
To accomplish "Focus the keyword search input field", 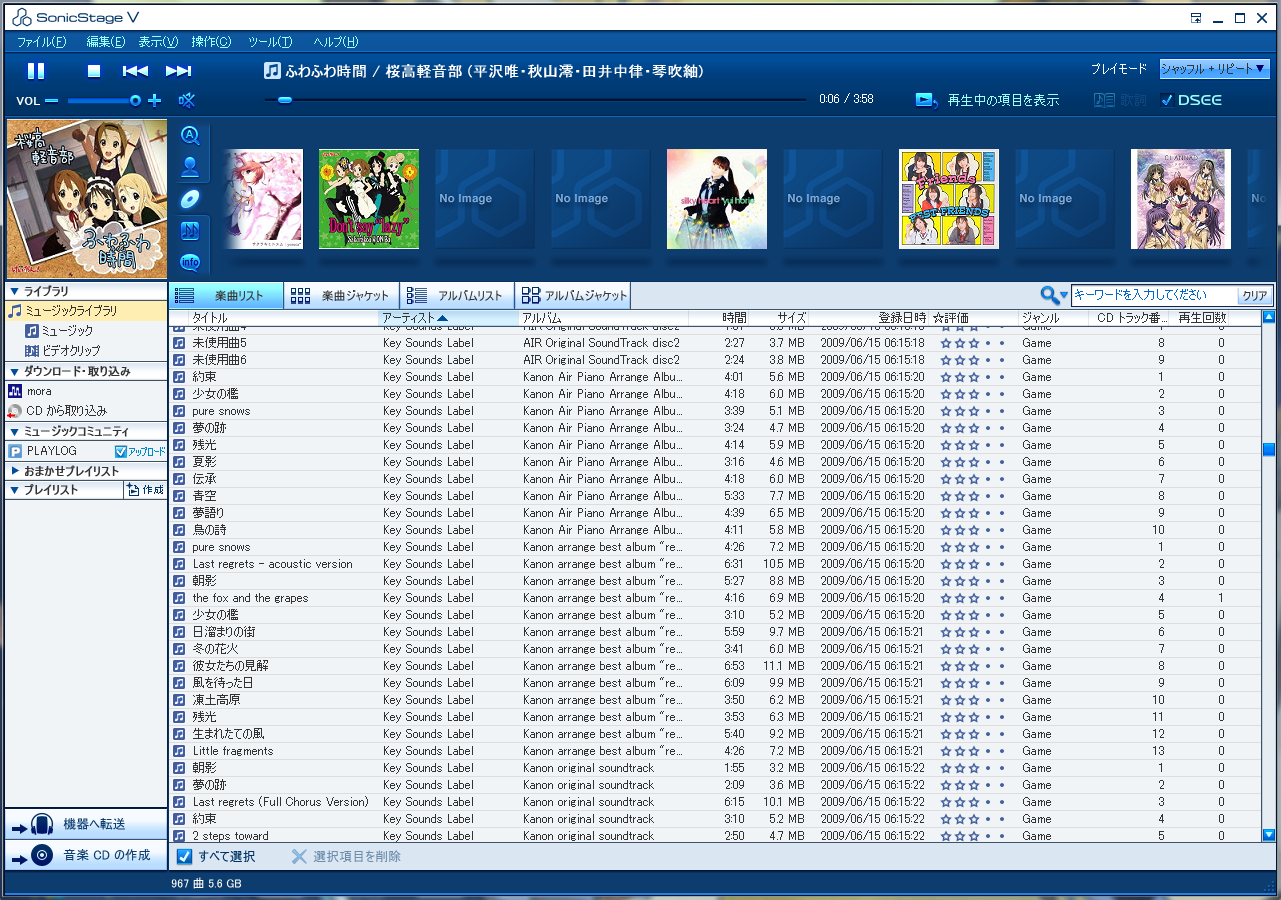I will [1154, 295].
